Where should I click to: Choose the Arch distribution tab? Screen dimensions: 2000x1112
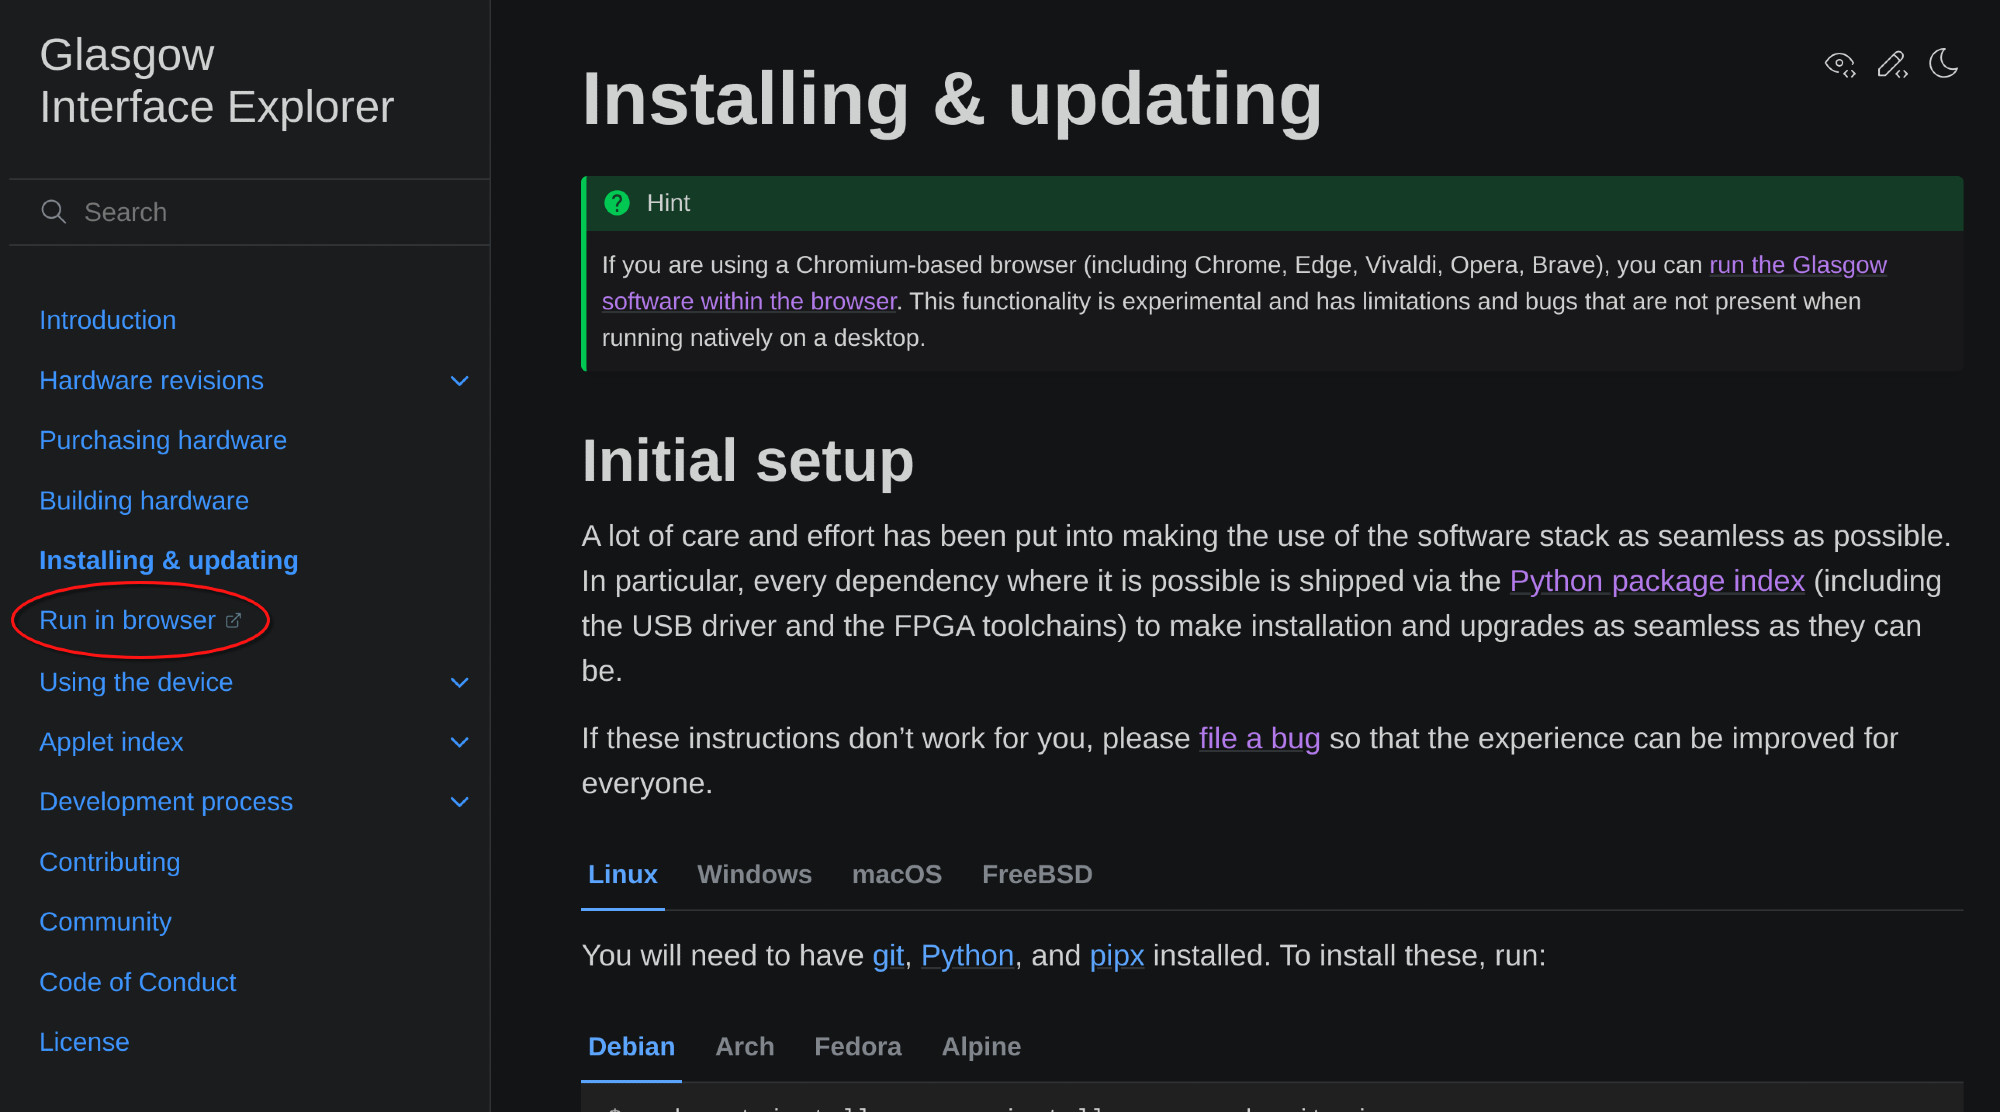point(744,1047)
